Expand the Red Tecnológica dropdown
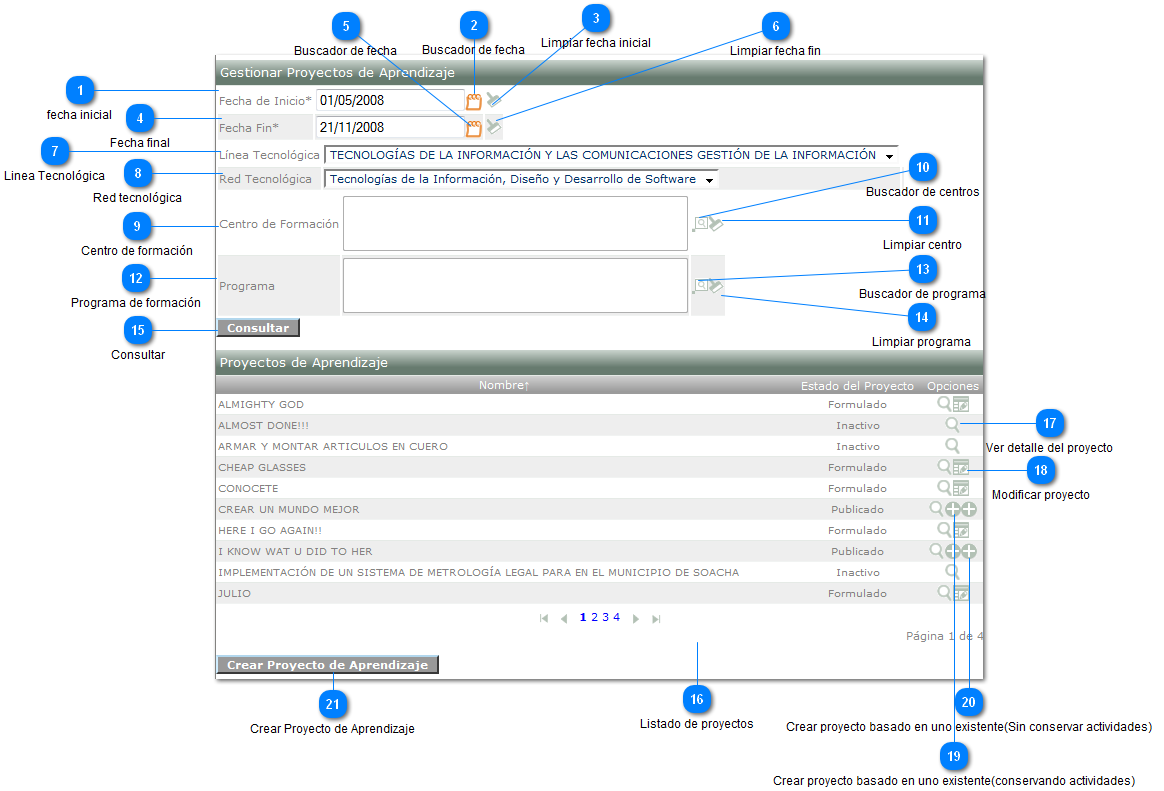 [709, 180]
